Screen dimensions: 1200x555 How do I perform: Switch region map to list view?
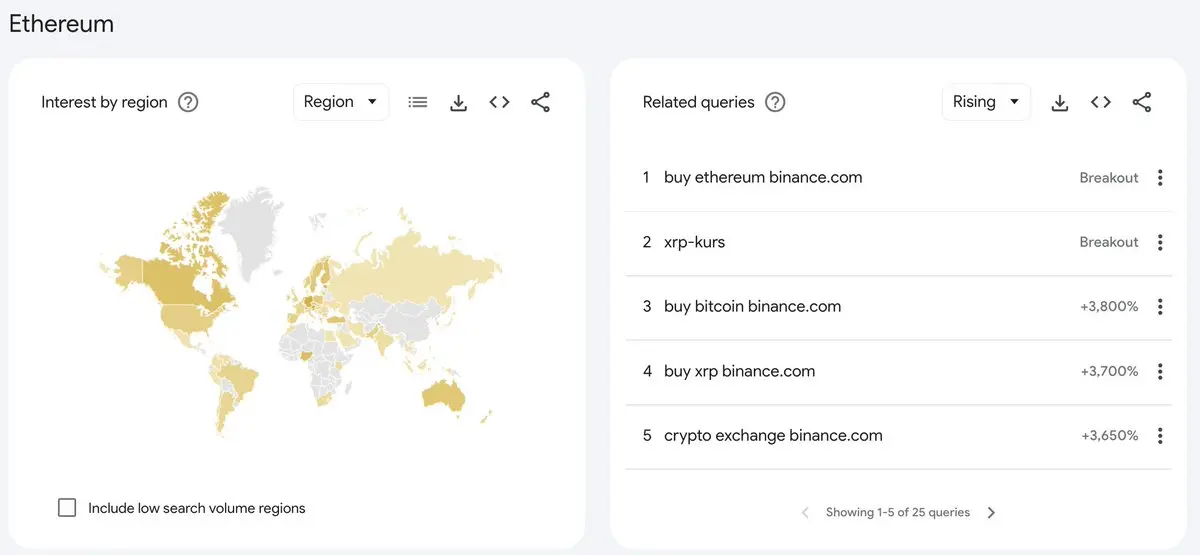click(x=418, y=102)
